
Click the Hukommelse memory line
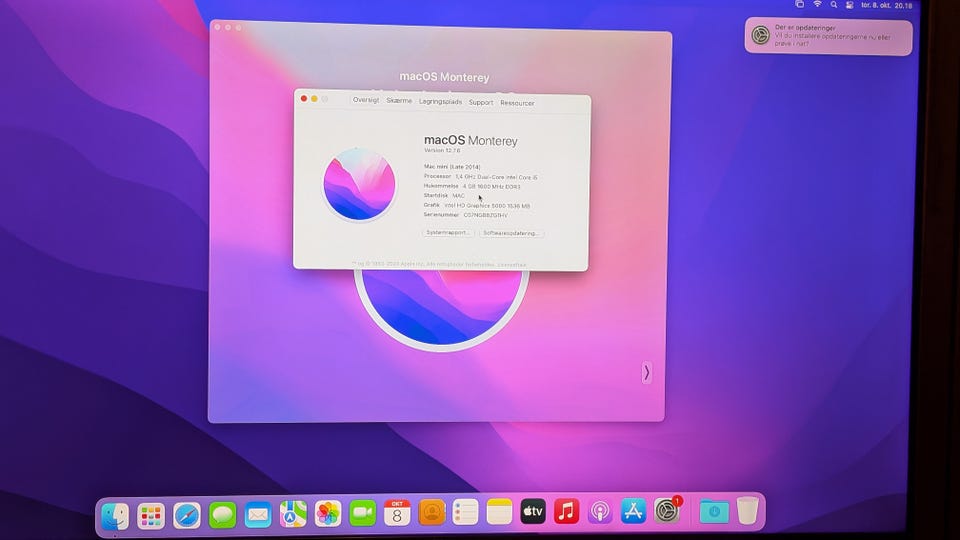(472, 186)
